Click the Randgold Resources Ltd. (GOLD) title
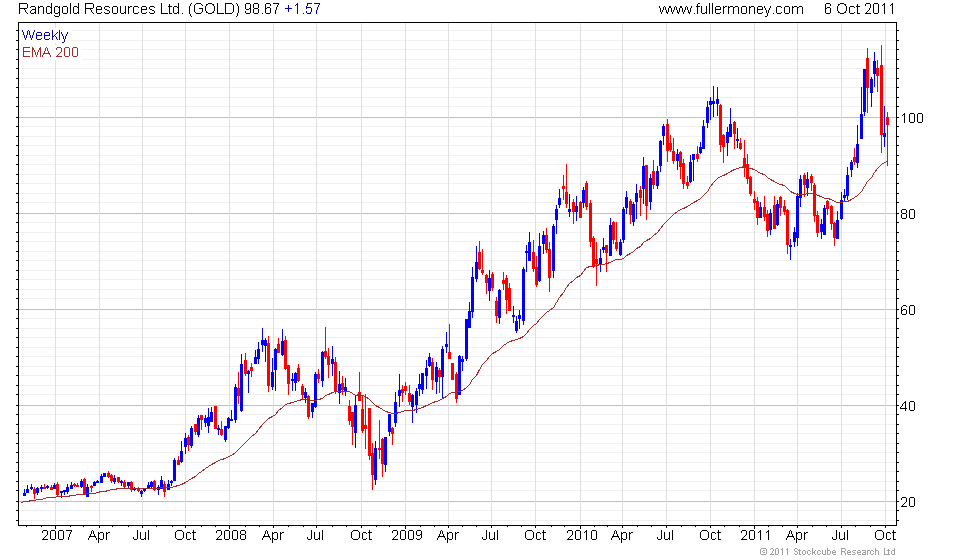Screen dimensions: 980x560 tap(129, 9)
